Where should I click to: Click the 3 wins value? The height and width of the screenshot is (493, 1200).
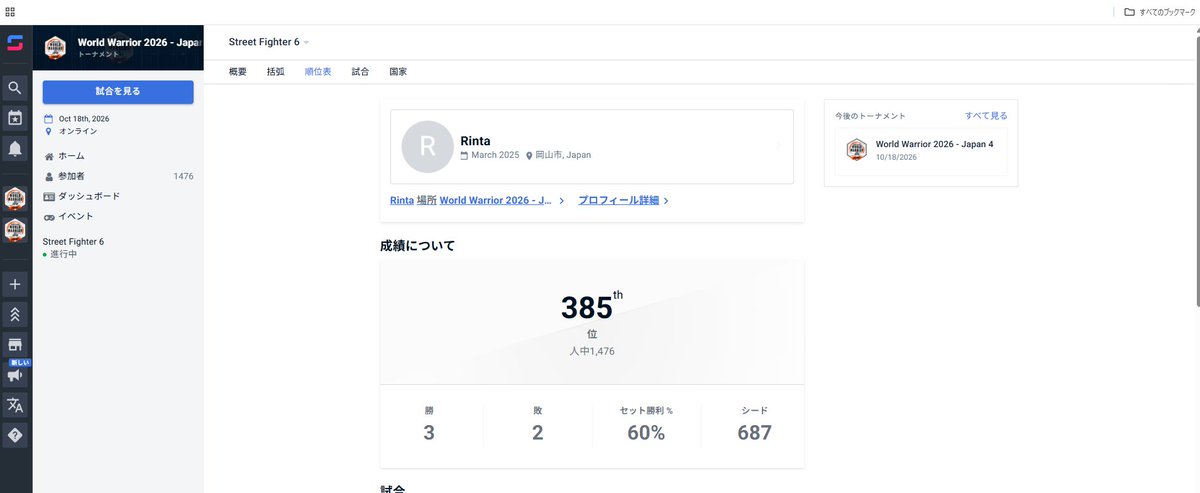tap(429, 433)
